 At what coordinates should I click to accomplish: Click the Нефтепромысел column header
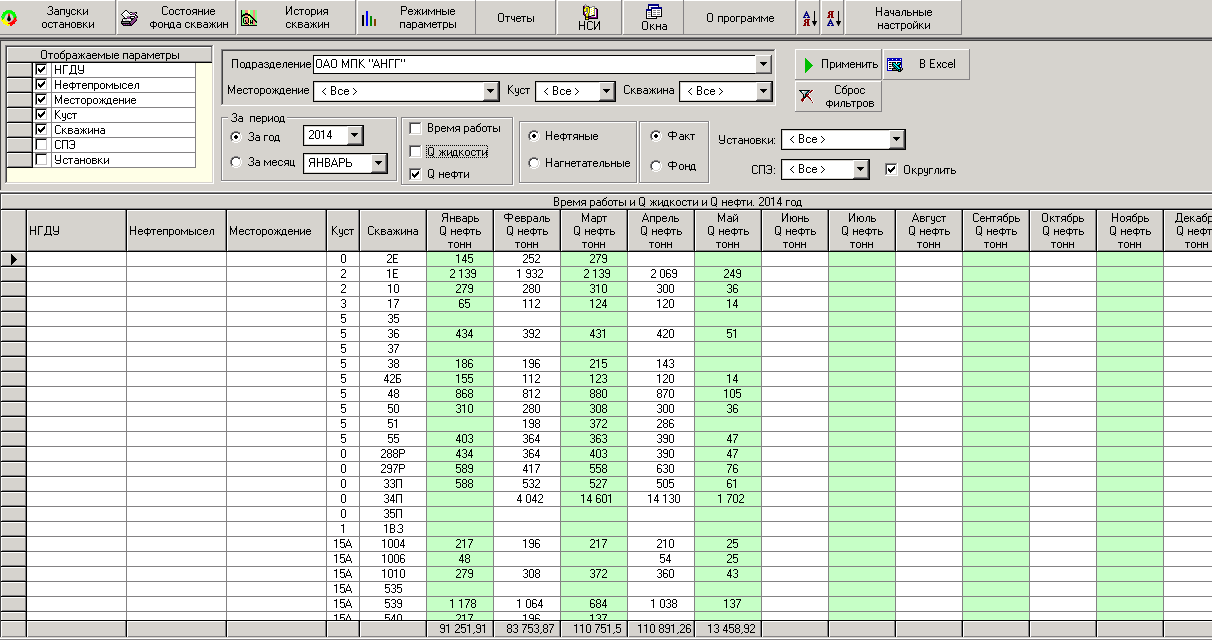point(176,231)
